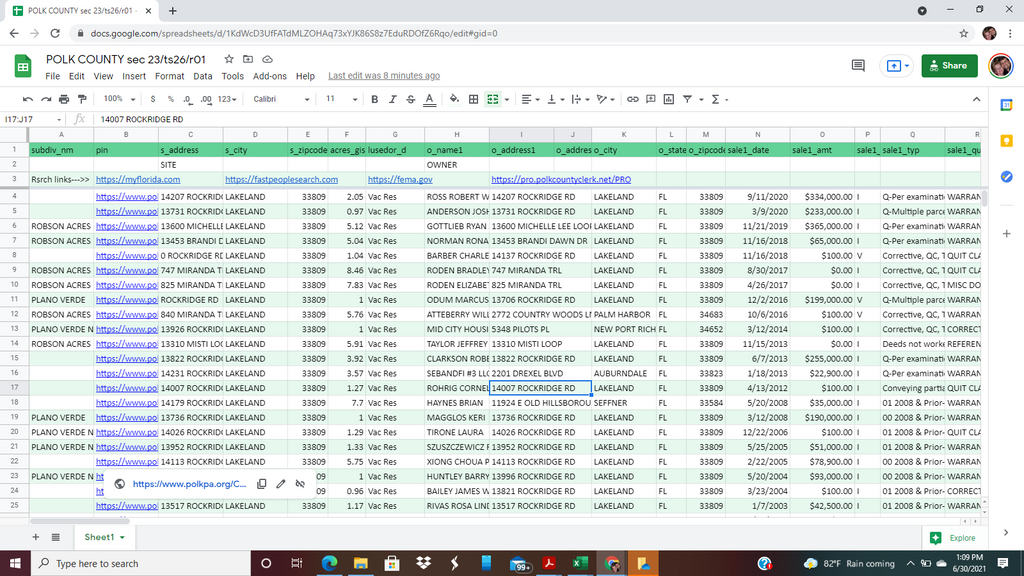This screenshot has height=576, width=1024.
Task: Open the https://fema.gov link
Action: click(400, 180)
